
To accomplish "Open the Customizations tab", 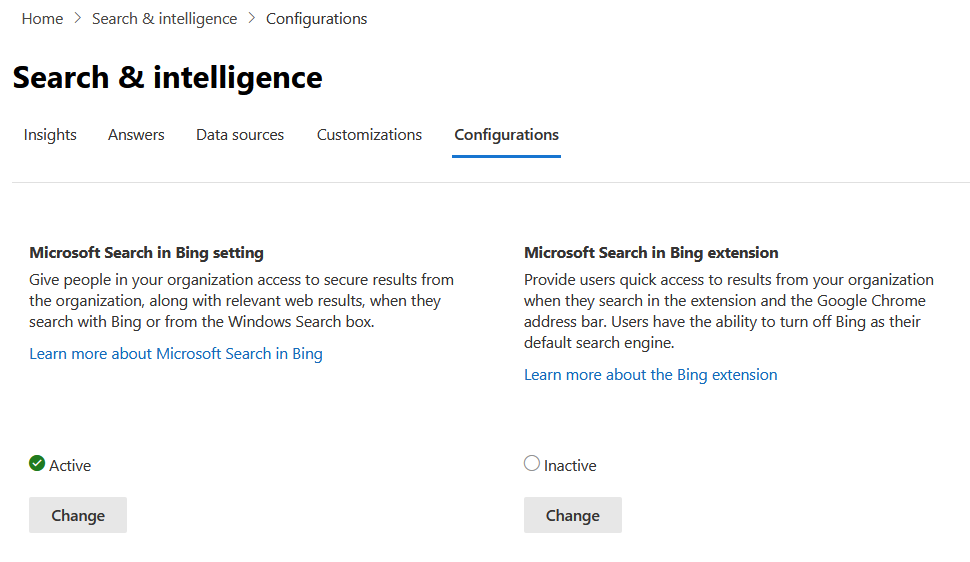I will [369, 135].
